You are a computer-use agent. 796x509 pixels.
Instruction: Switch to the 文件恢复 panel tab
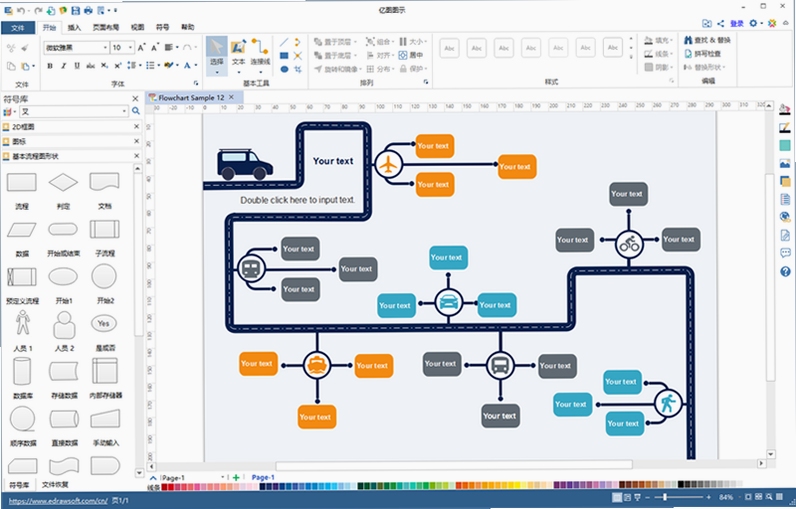(55, 485)
